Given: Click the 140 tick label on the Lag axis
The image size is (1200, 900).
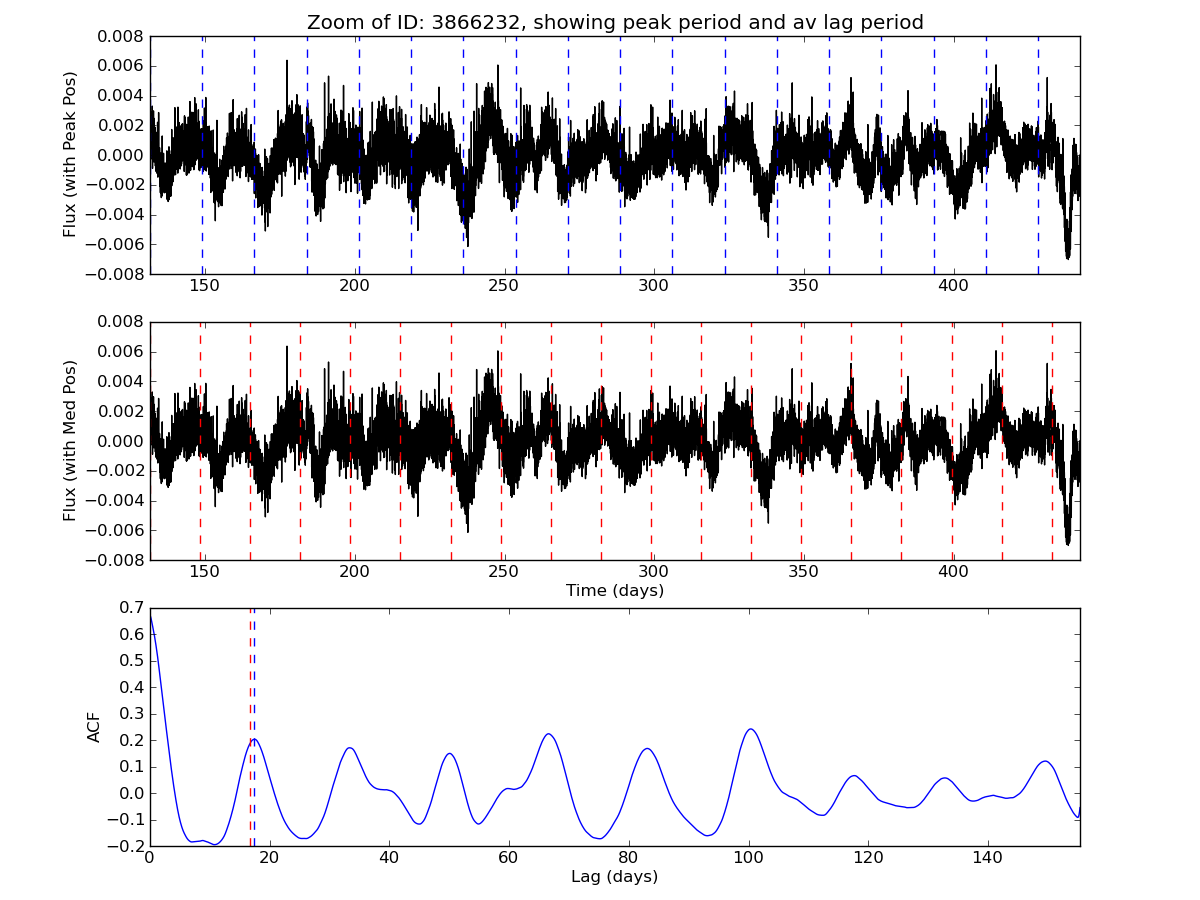Looking at the screenshot, I should pos(988,858).
